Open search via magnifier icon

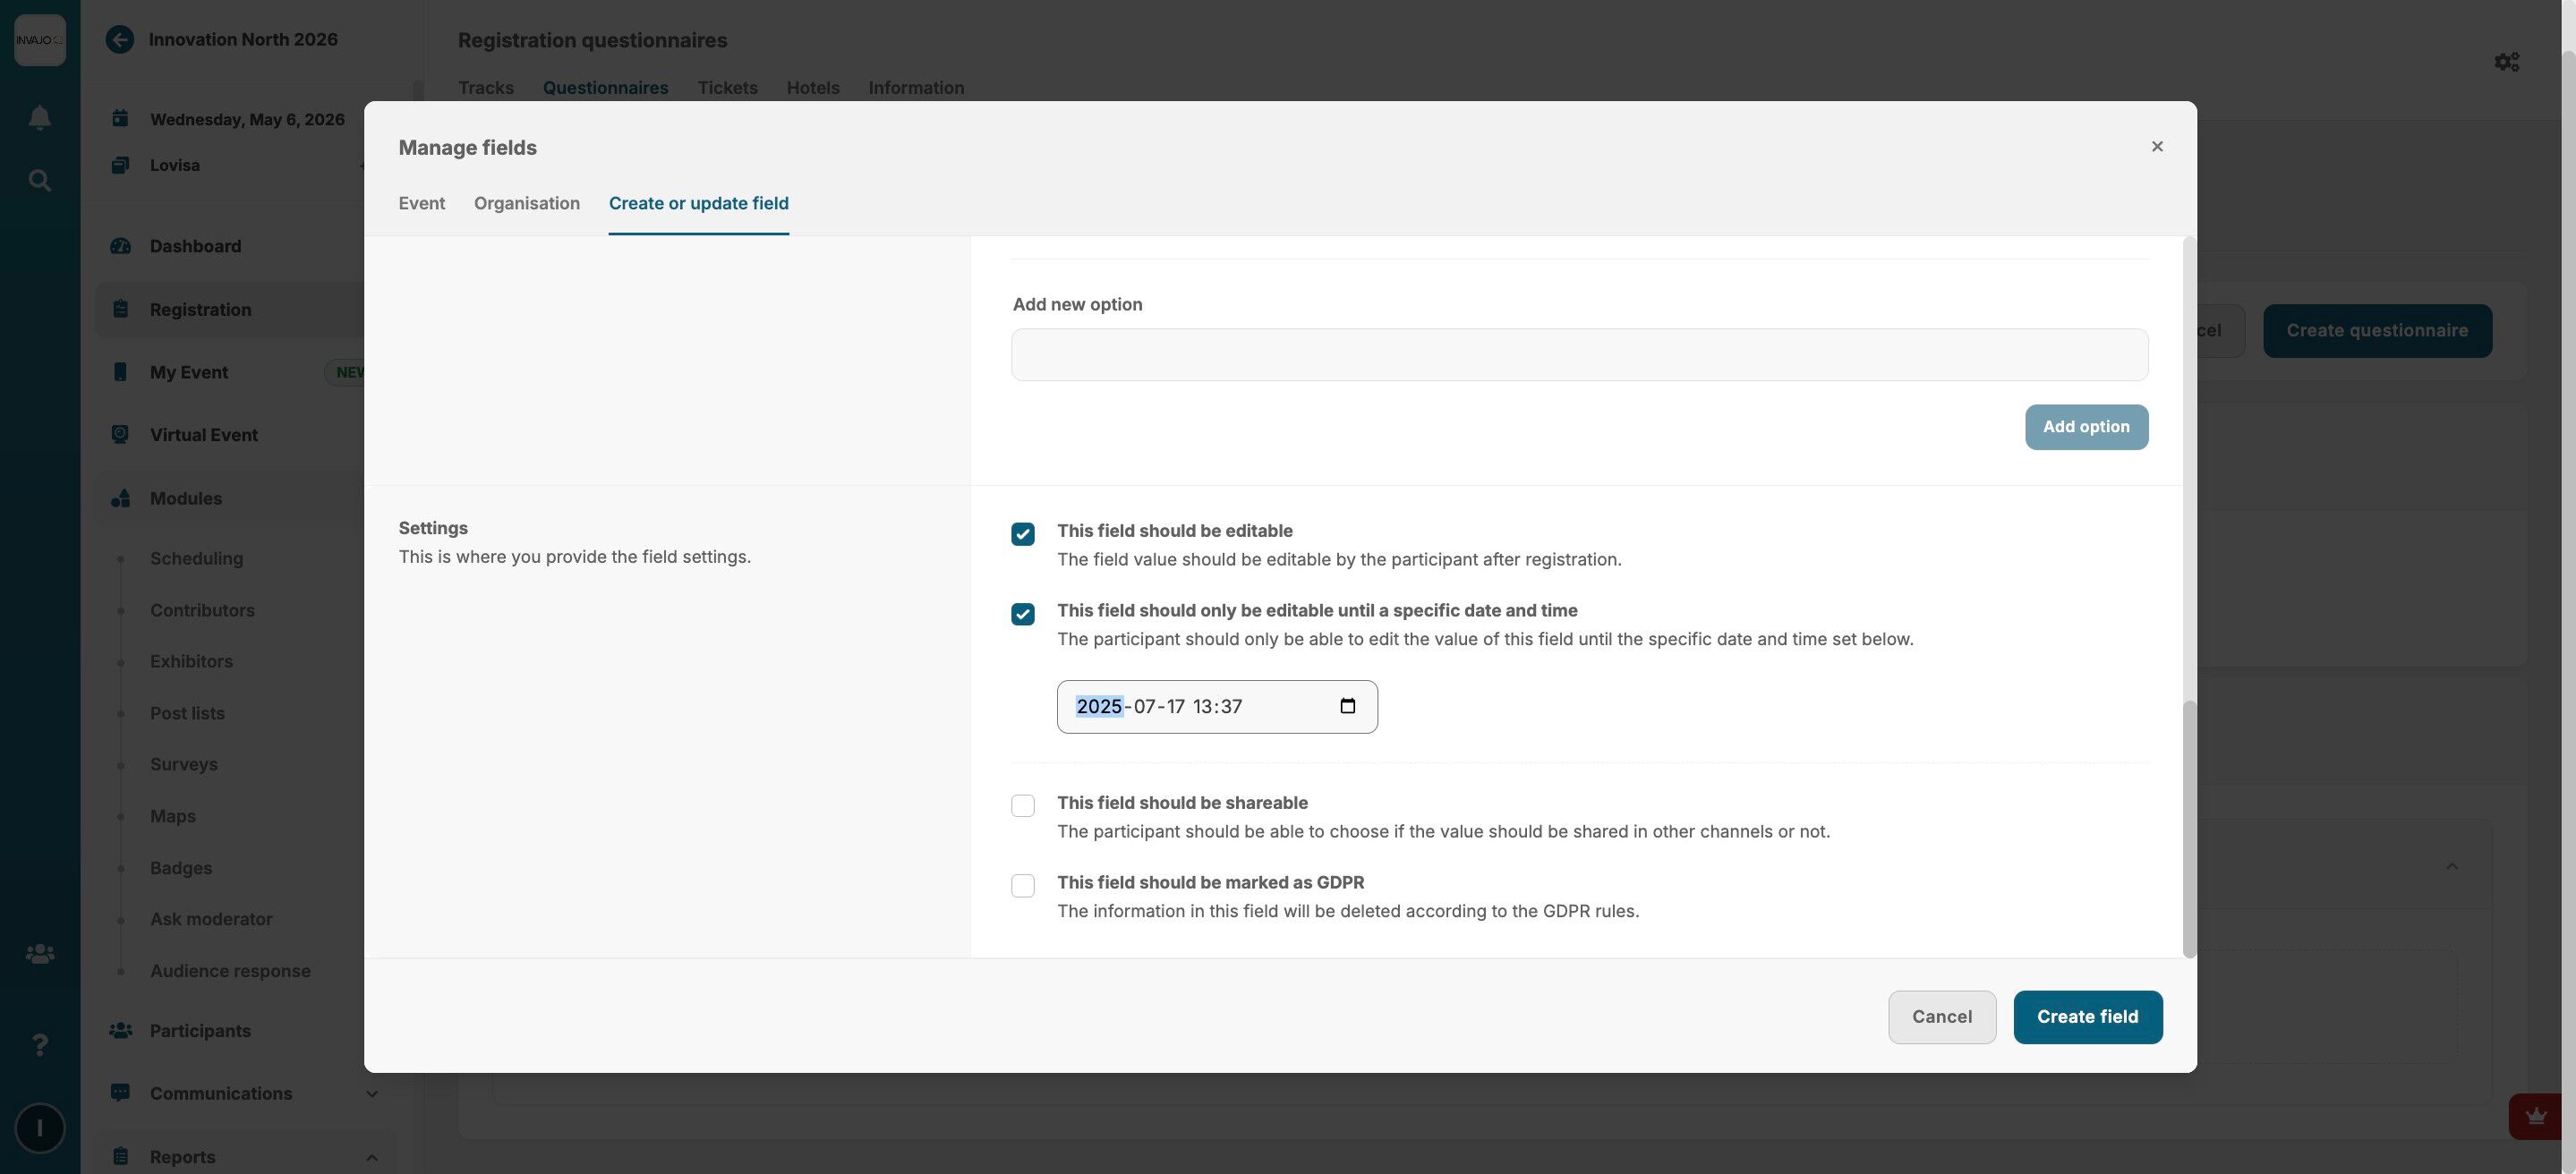[39, 181]
